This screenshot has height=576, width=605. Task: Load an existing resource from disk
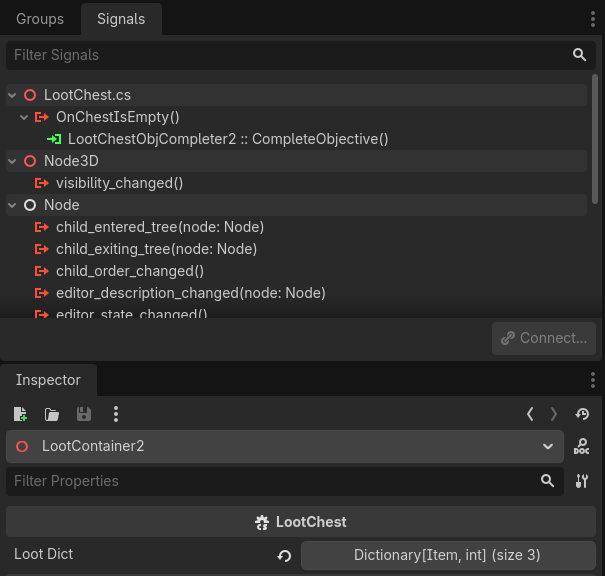tap(52, 414)
